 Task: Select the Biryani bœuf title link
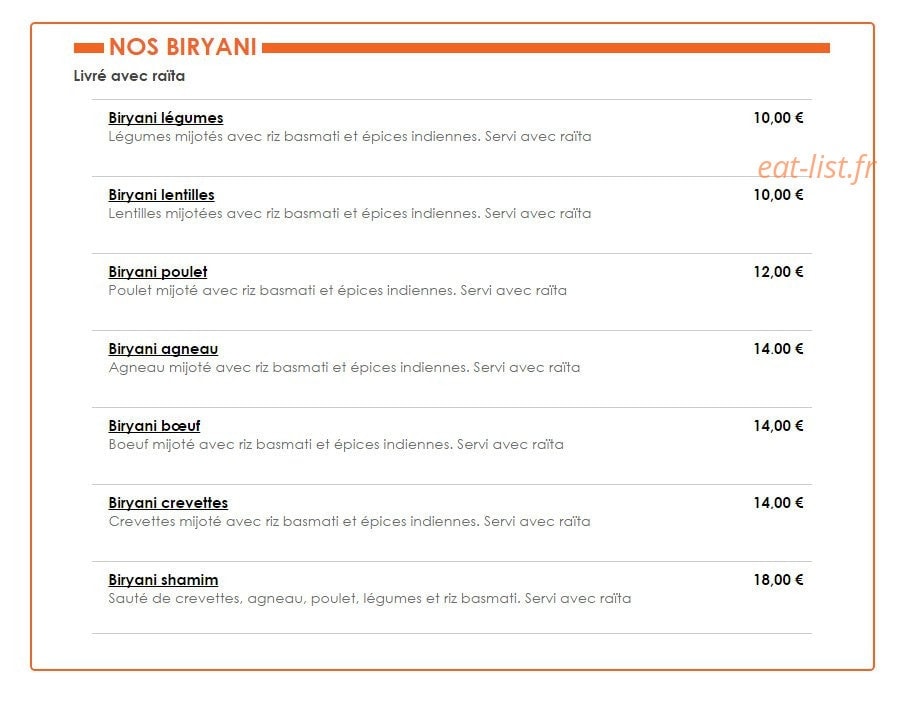[x=154, y=426]
